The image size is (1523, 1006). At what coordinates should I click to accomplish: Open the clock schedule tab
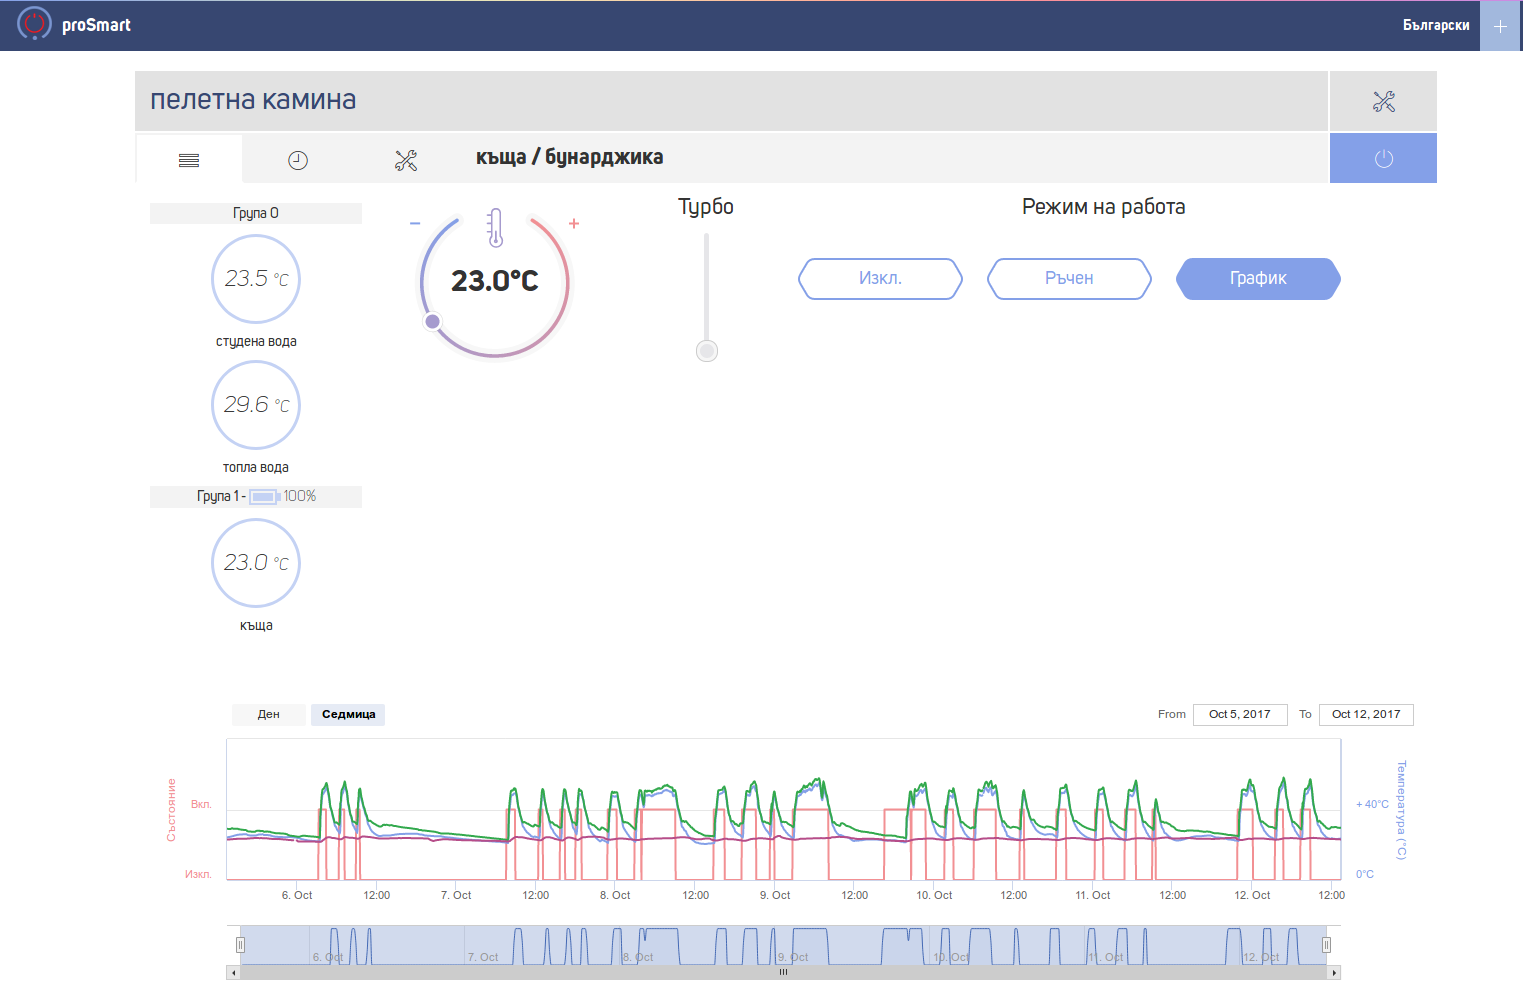[298, 160]
